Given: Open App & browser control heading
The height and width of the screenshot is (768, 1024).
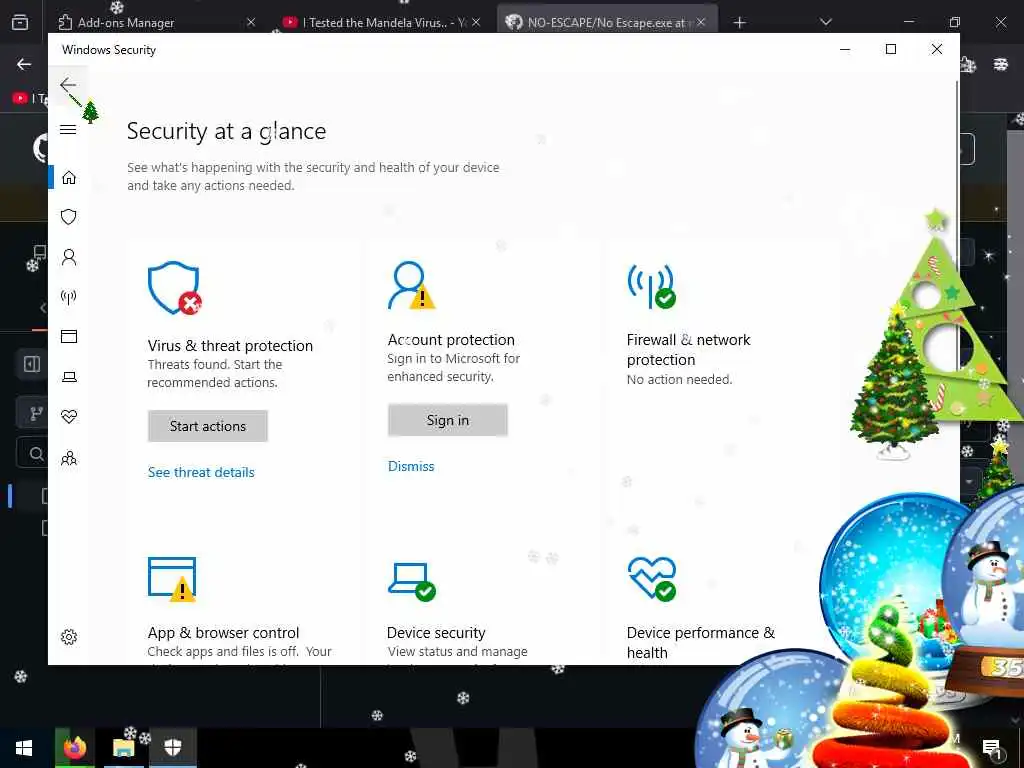Looking at the screenshot, I should coord(223,633).
